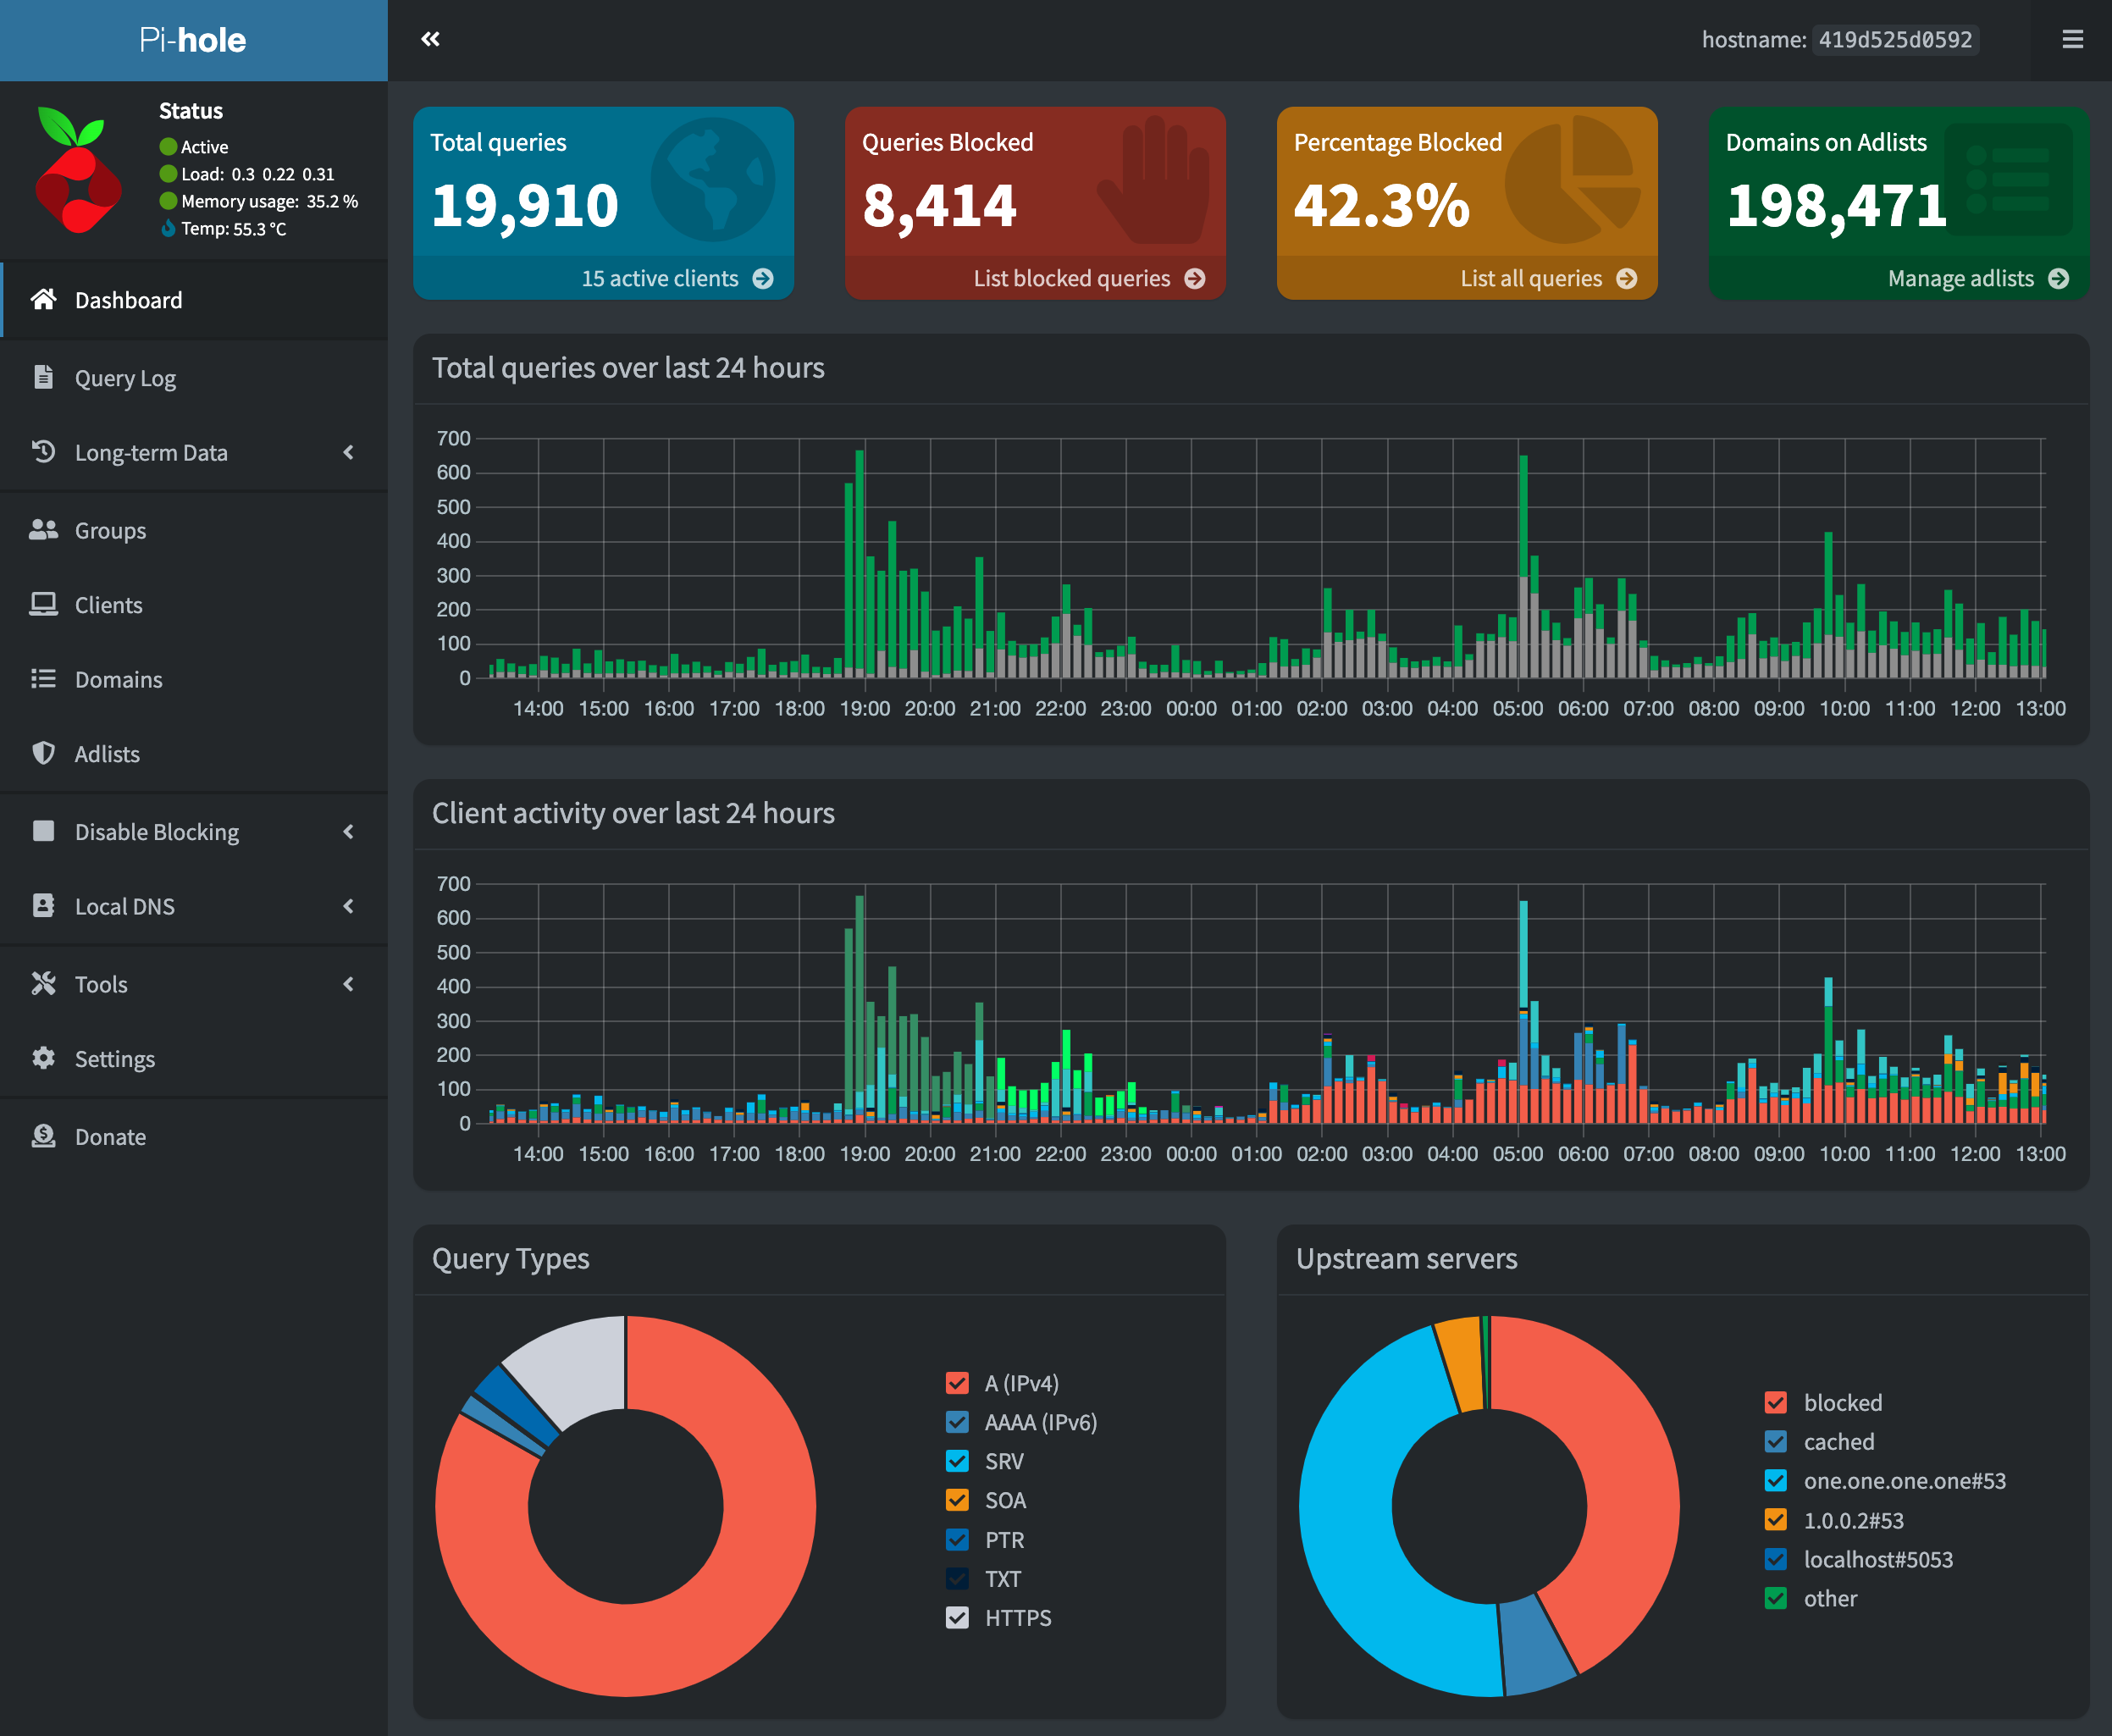Viewport: 2112px width, 1736px height.
Task: Click the Local DNS address book icon
Action: (x=43, y=905)
